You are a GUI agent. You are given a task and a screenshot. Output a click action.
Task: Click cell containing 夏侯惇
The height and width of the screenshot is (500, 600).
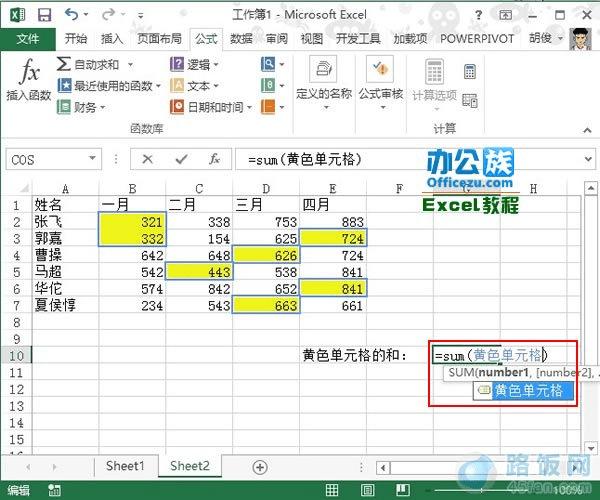click(65, 305)
